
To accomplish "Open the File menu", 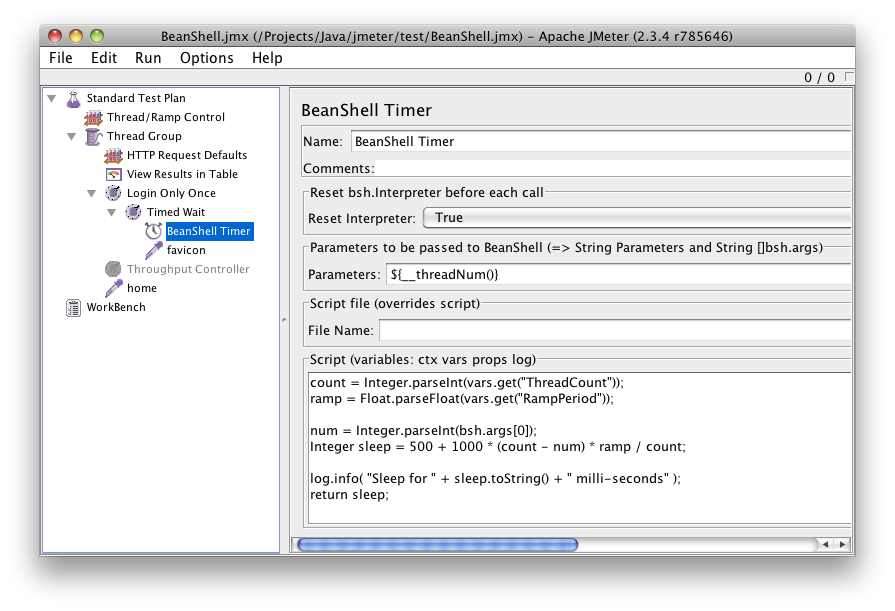I will pos(61,58).
